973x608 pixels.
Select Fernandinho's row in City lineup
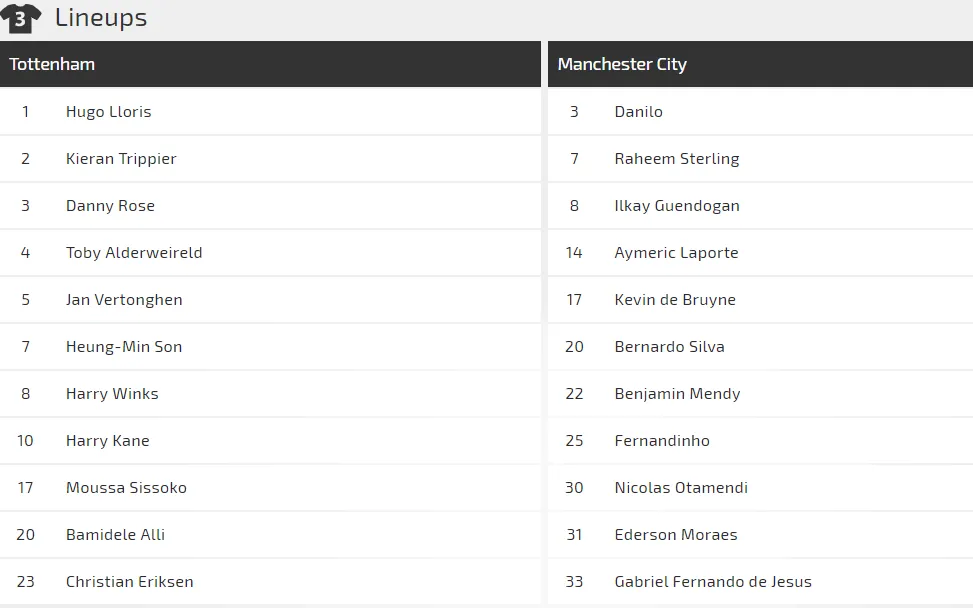point(661,440)
